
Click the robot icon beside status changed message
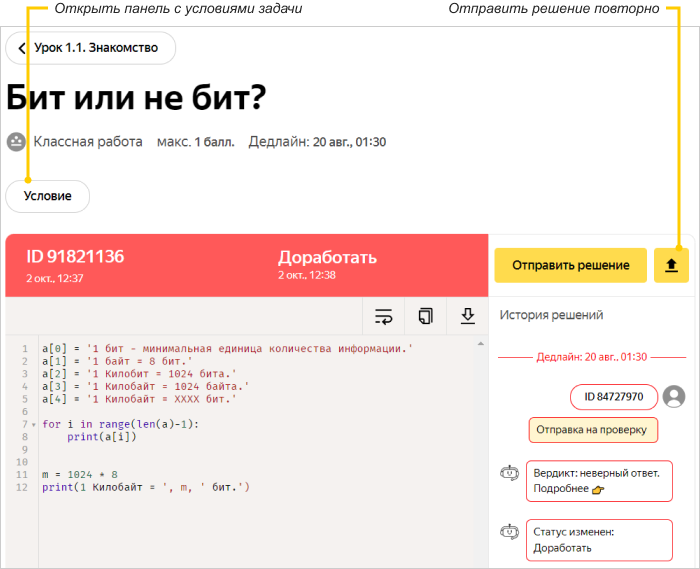coord(510,531)
